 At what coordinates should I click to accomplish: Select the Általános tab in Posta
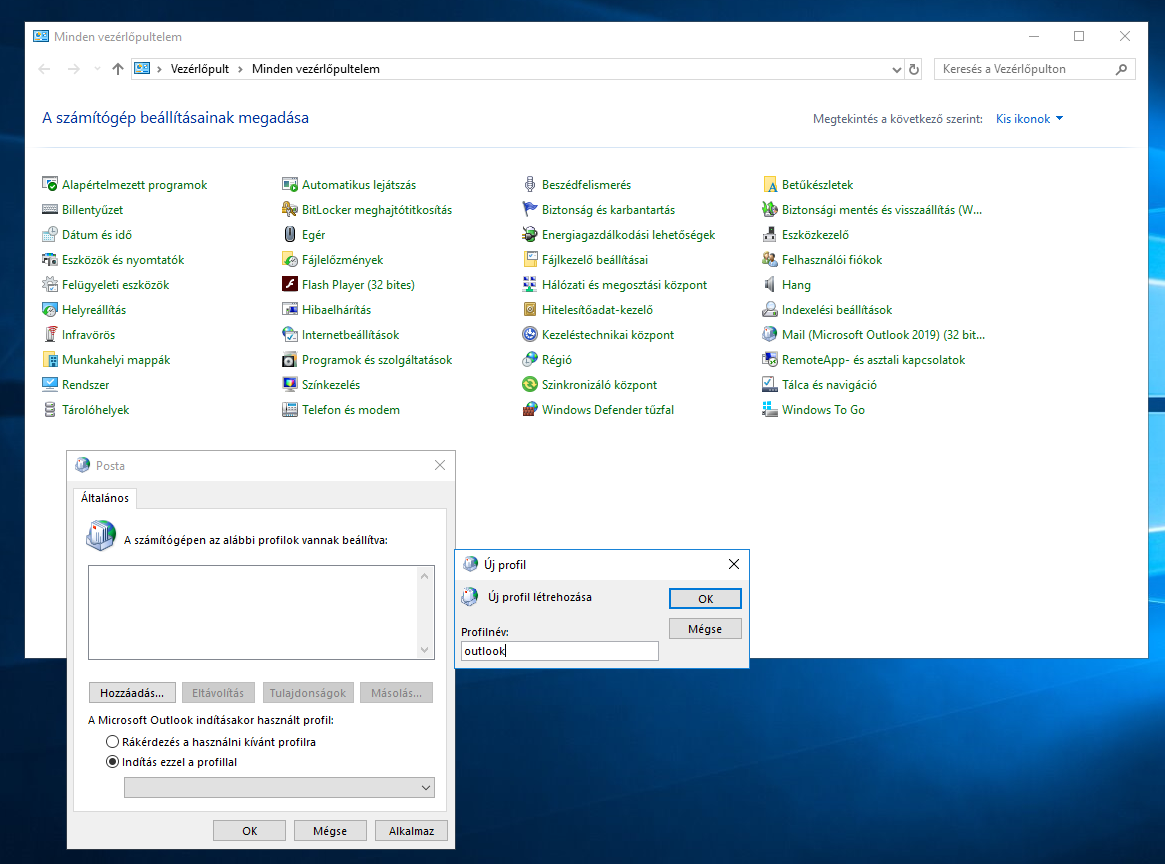(105, 498)
